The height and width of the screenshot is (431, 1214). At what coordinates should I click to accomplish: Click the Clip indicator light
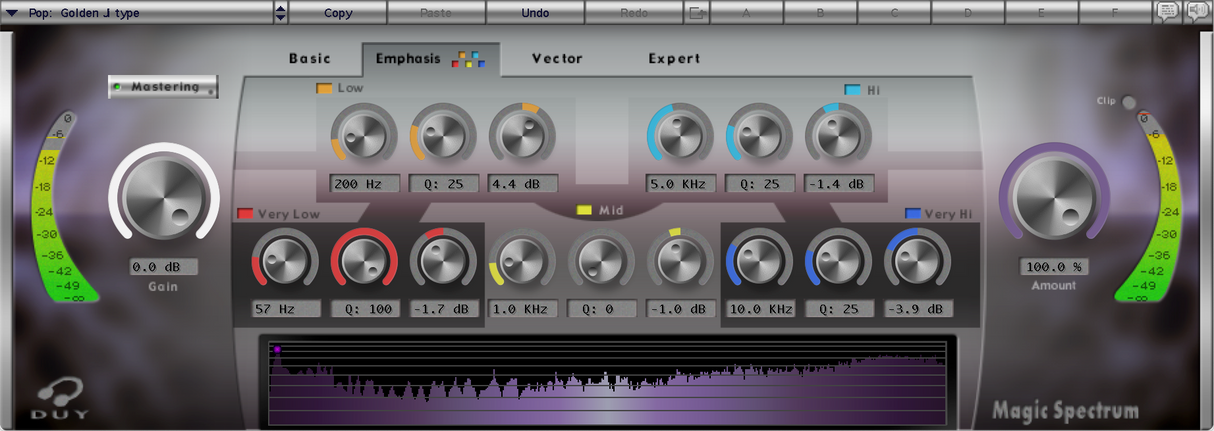[x=1130, y=102]
